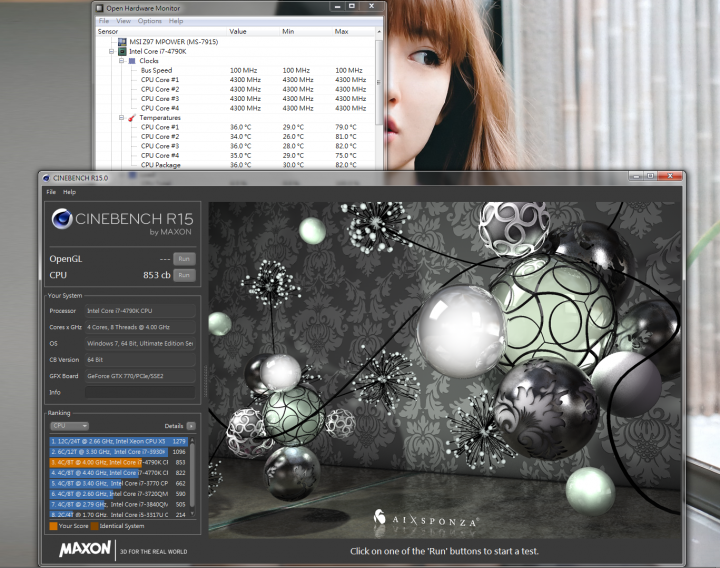Click the Identical System legend swatch
The width and height of the screenshot is (720, 568).
point(95,526)
